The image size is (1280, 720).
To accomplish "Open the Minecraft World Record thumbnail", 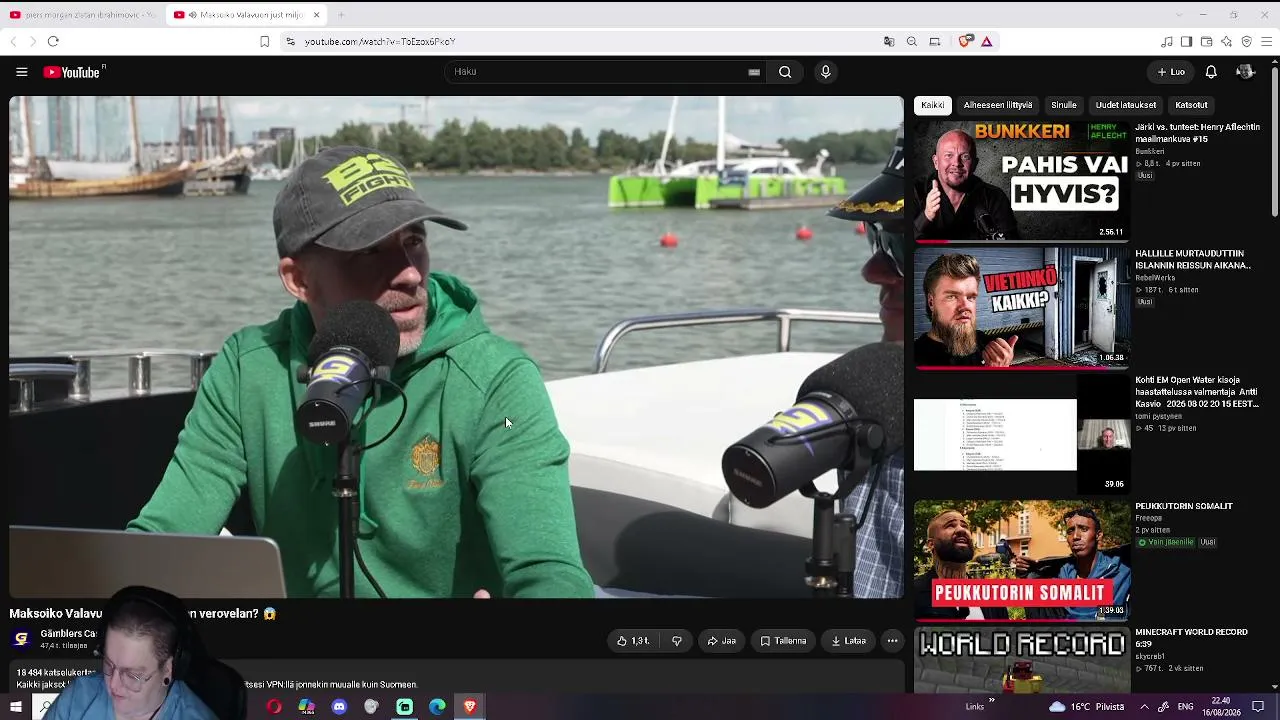I will click(1021, 660).
